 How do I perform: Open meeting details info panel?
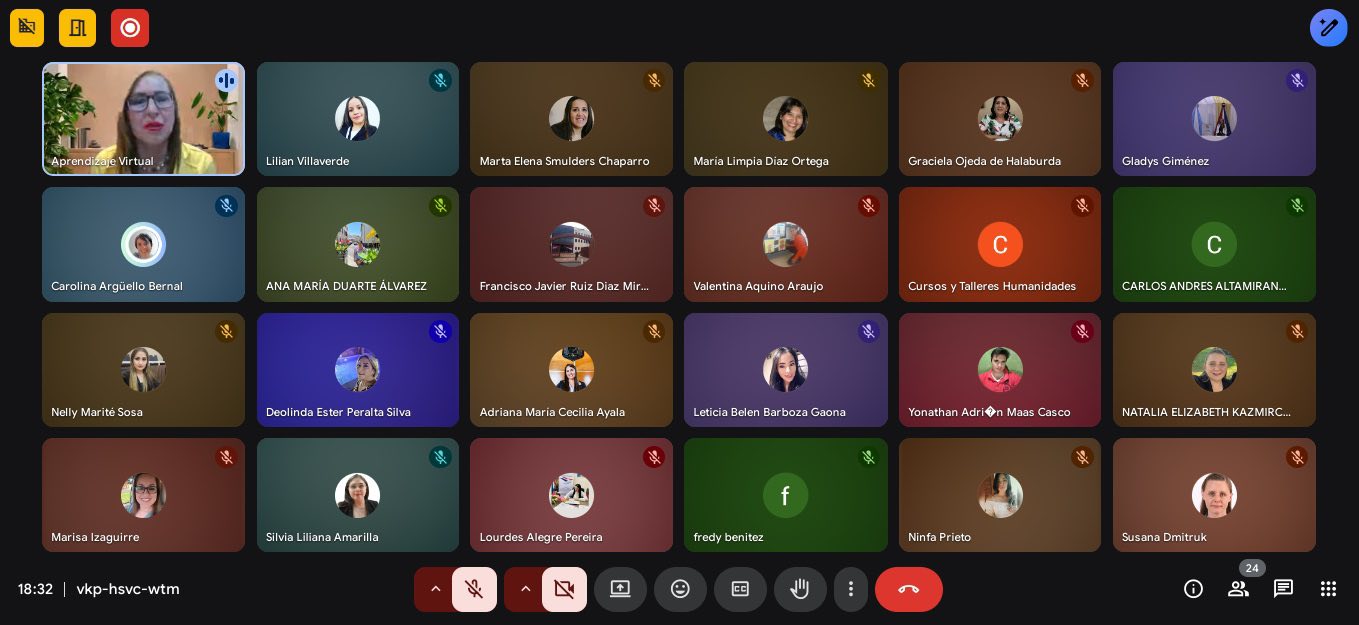(1193, 589)
